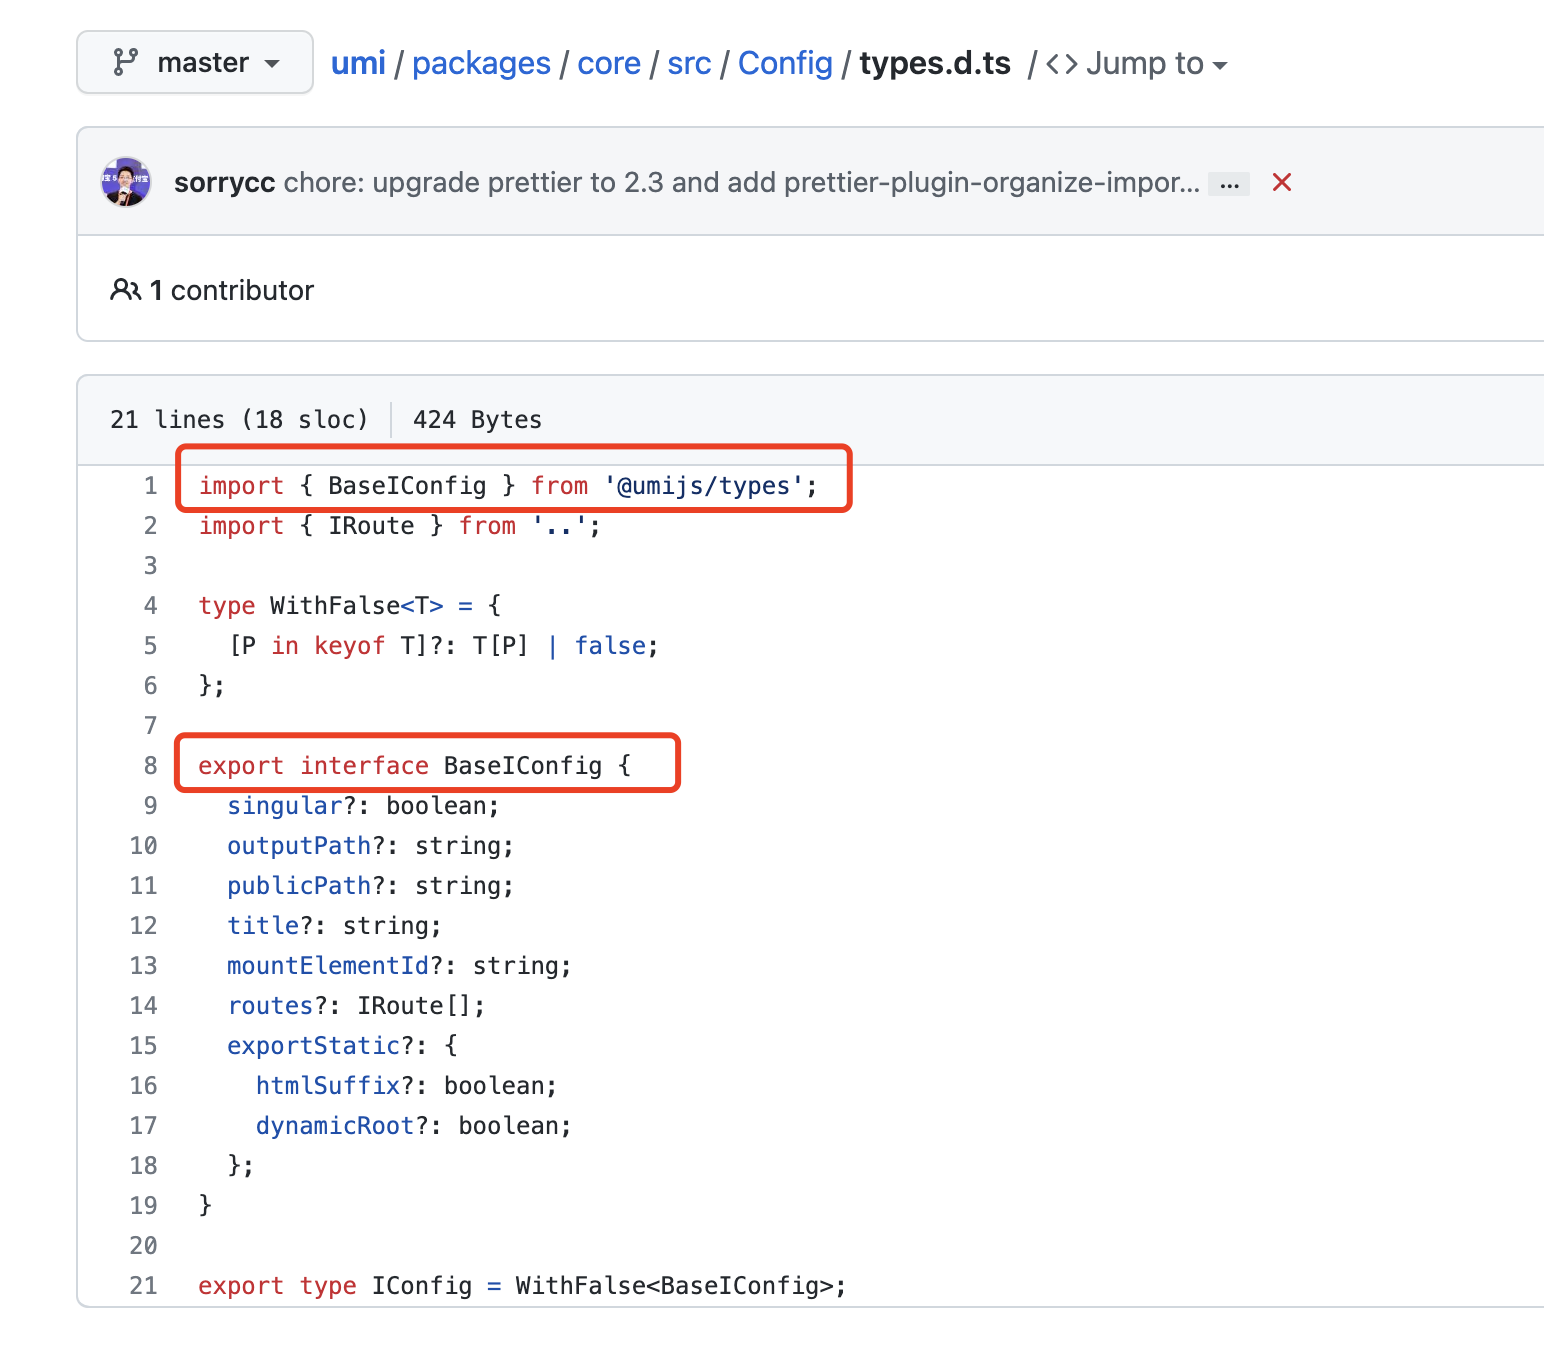The image size is (1544, 1346).
Task: Click the contributors people icon
Action: pos(127,290)
